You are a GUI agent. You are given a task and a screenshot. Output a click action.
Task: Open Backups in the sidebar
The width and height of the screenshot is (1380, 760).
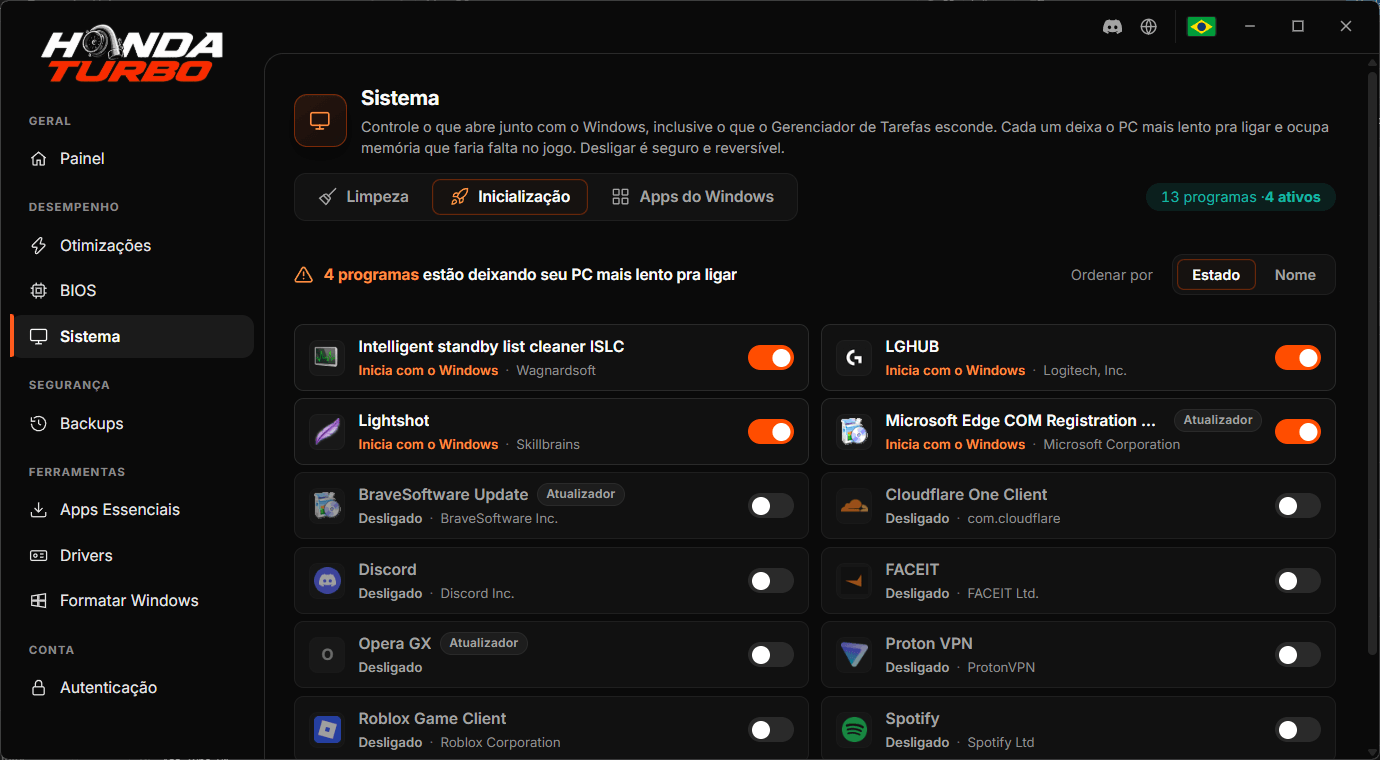[132, 424]
